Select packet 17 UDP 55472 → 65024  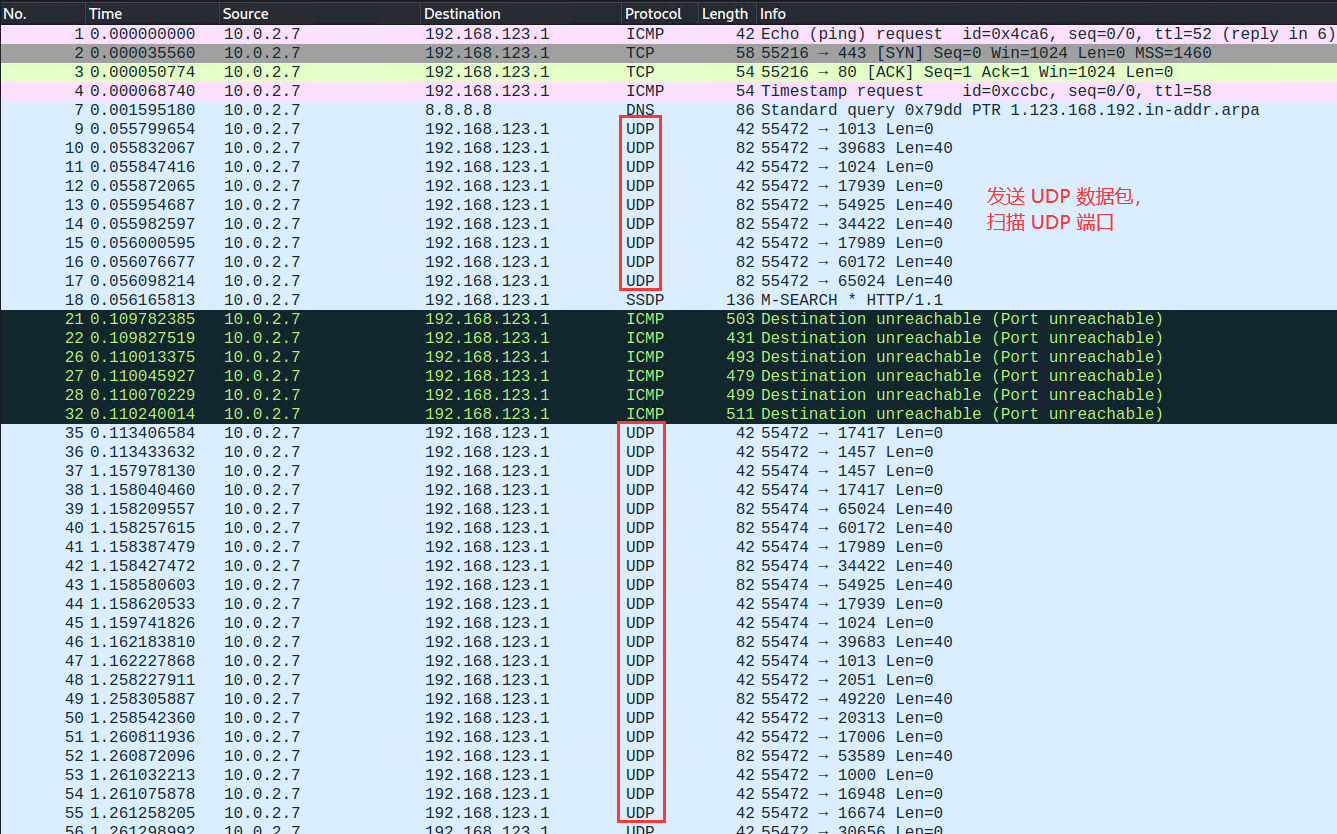[668, 281]
